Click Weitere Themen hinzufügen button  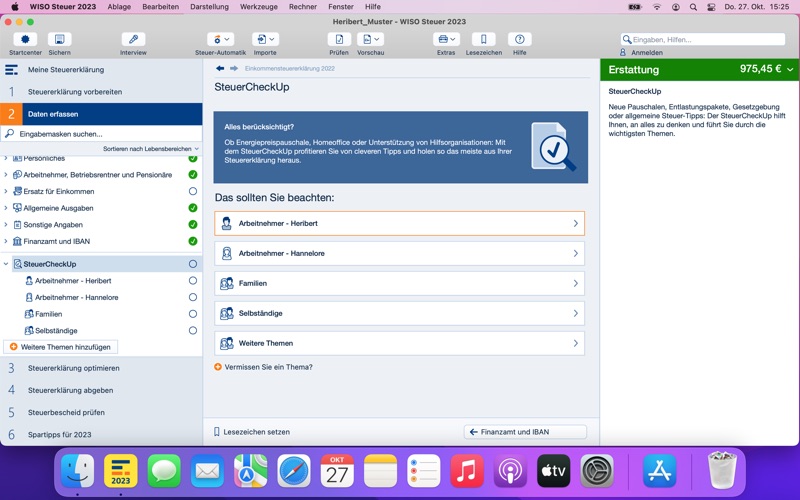tap(61, 347)
